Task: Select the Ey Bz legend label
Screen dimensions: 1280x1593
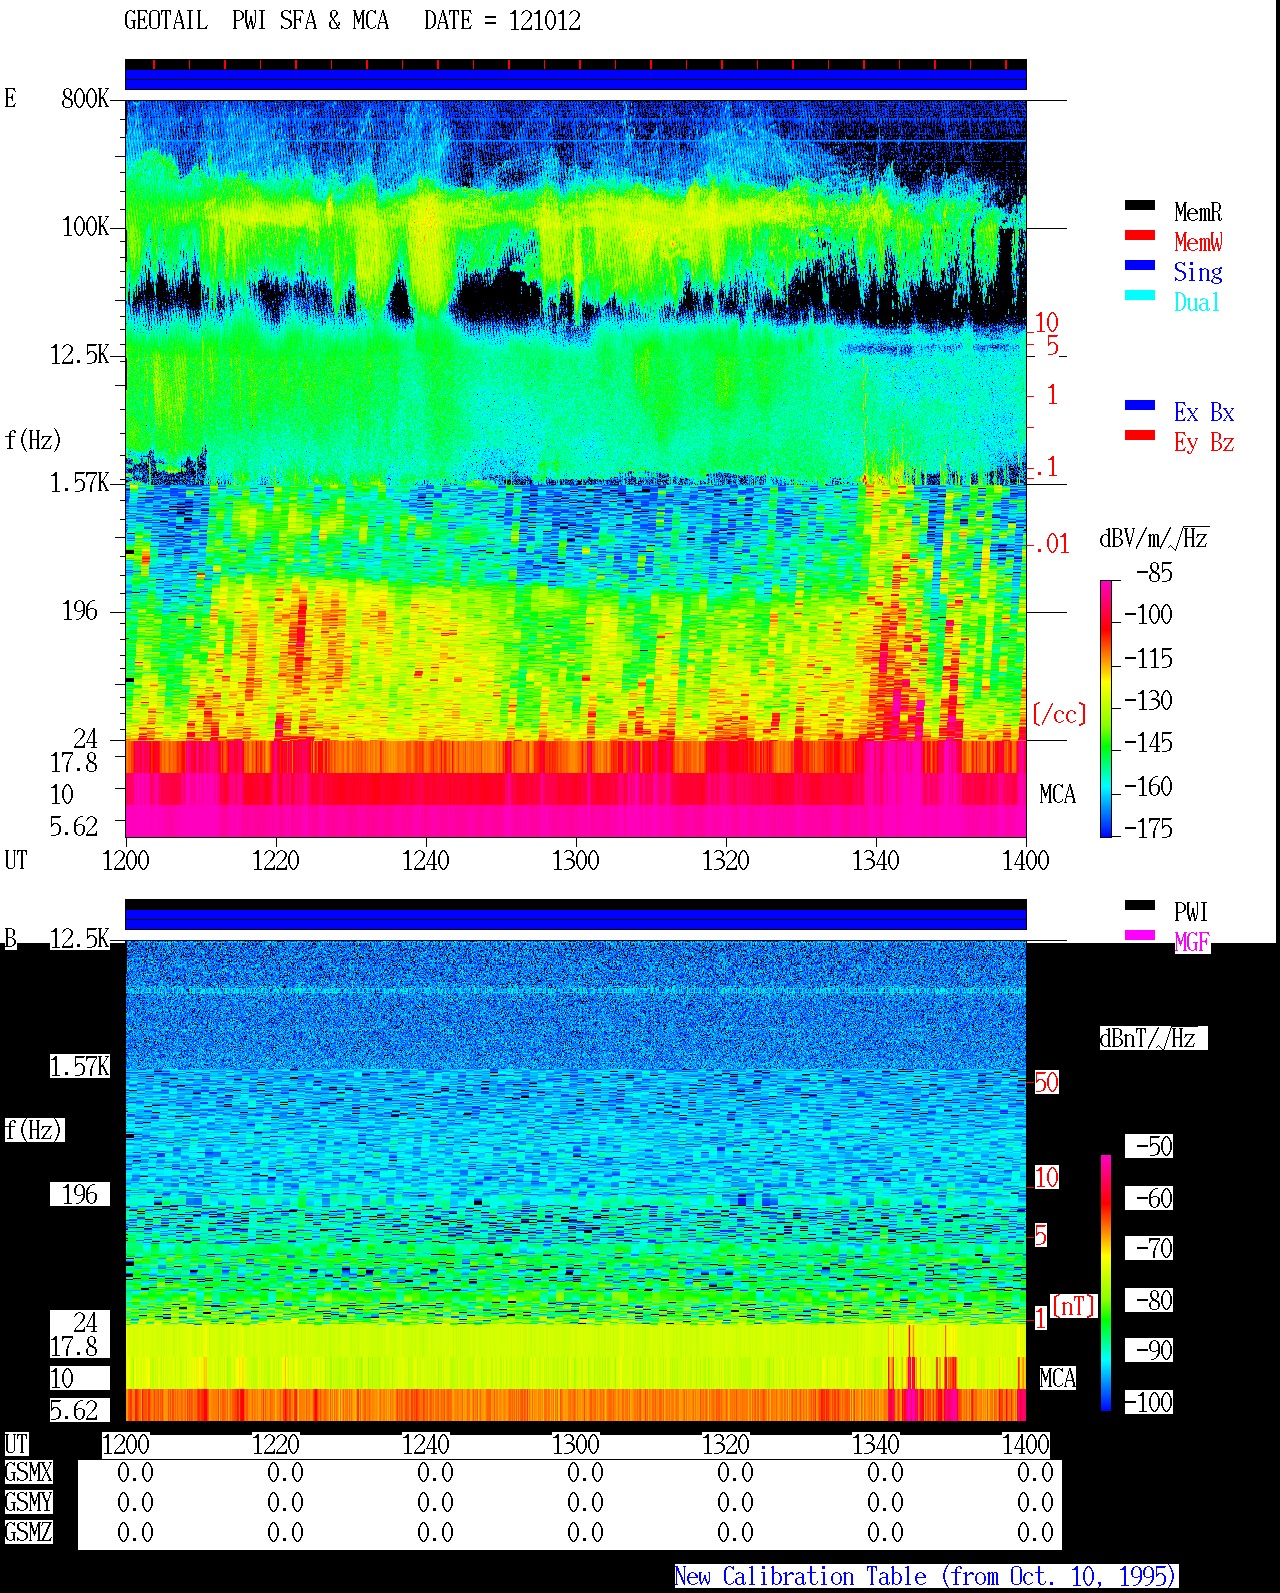Action: (1204, 442)
